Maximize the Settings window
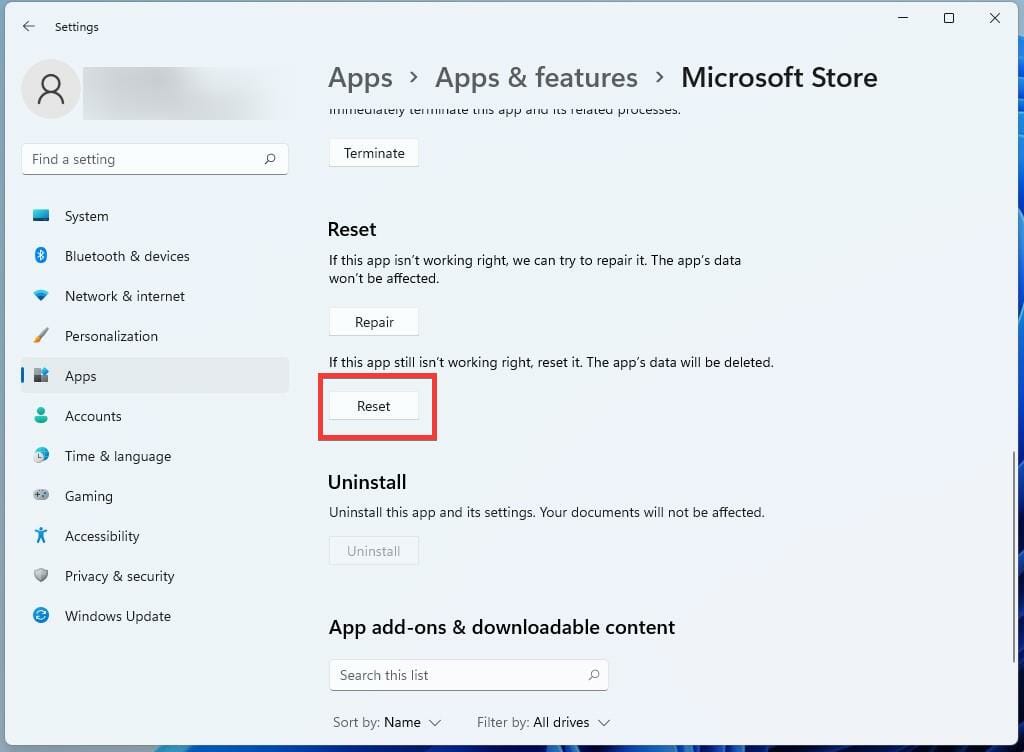The image size is (1024, 752). pos(949,18)
